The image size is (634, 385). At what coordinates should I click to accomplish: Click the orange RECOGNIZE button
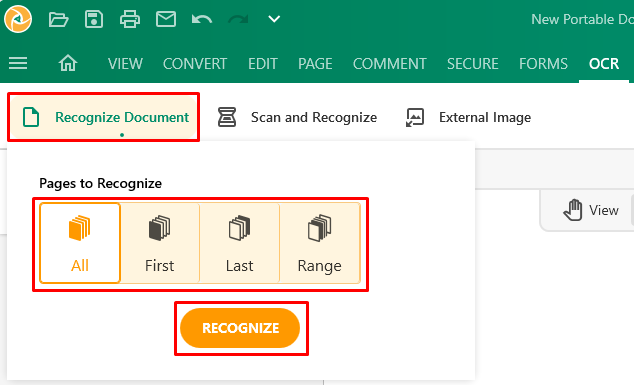tap(240, 328)
